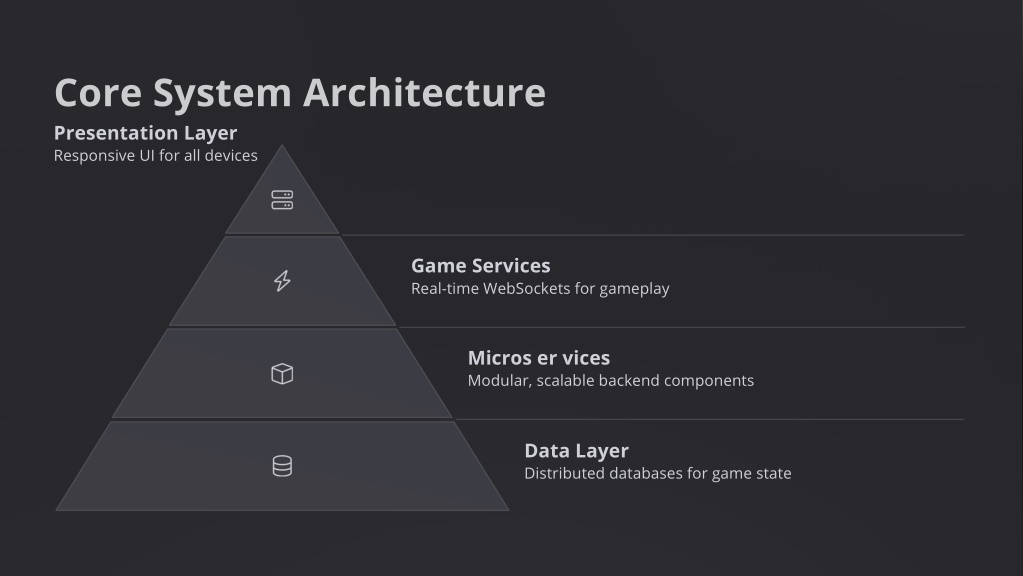Image resolution: width=1023 pixels, height=576 pixels.
Task: Select the Distributed databases for game state text
Action: point(658,473)
